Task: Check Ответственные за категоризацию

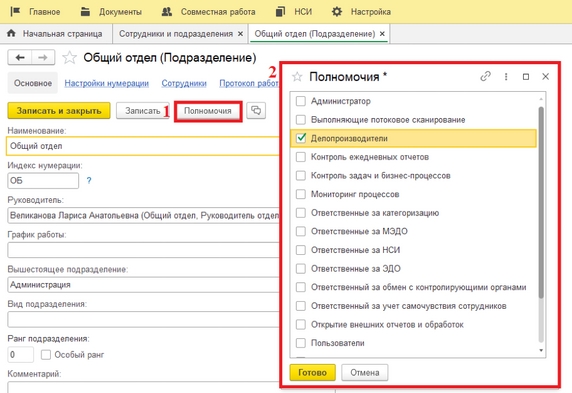Action: [x=301, y=213]
